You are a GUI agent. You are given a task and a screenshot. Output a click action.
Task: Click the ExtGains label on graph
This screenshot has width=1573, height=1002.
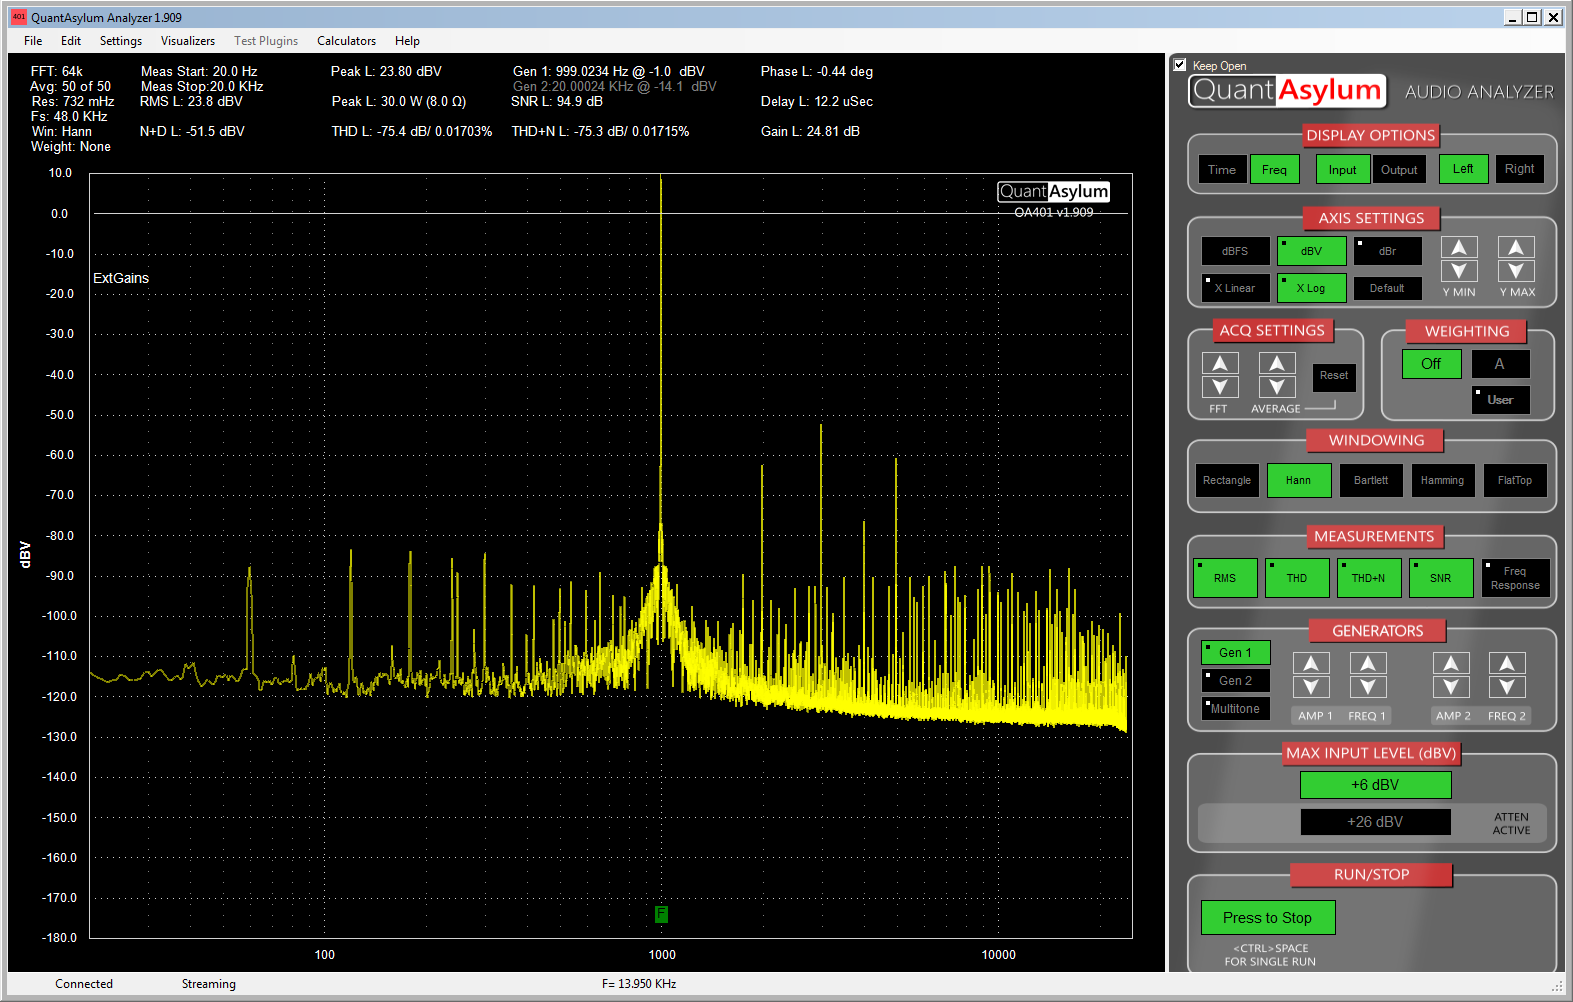pyautogui.click(x=121, y=278)
